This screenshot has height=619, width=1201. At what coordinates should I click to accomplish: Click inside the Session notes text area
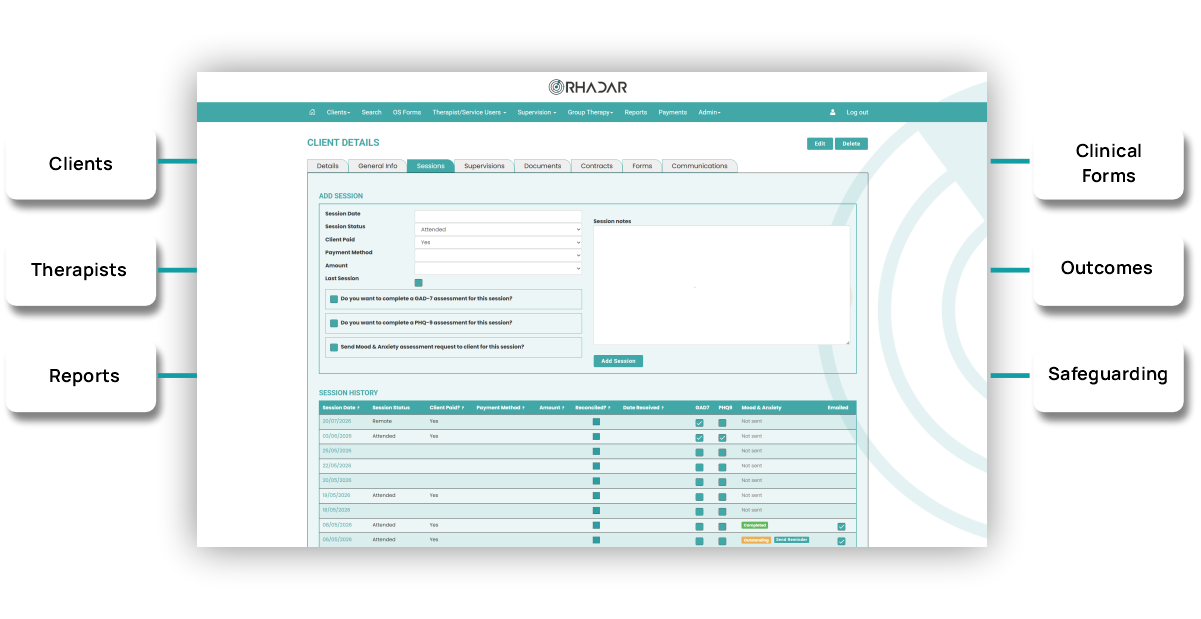[x=721, y=285]
